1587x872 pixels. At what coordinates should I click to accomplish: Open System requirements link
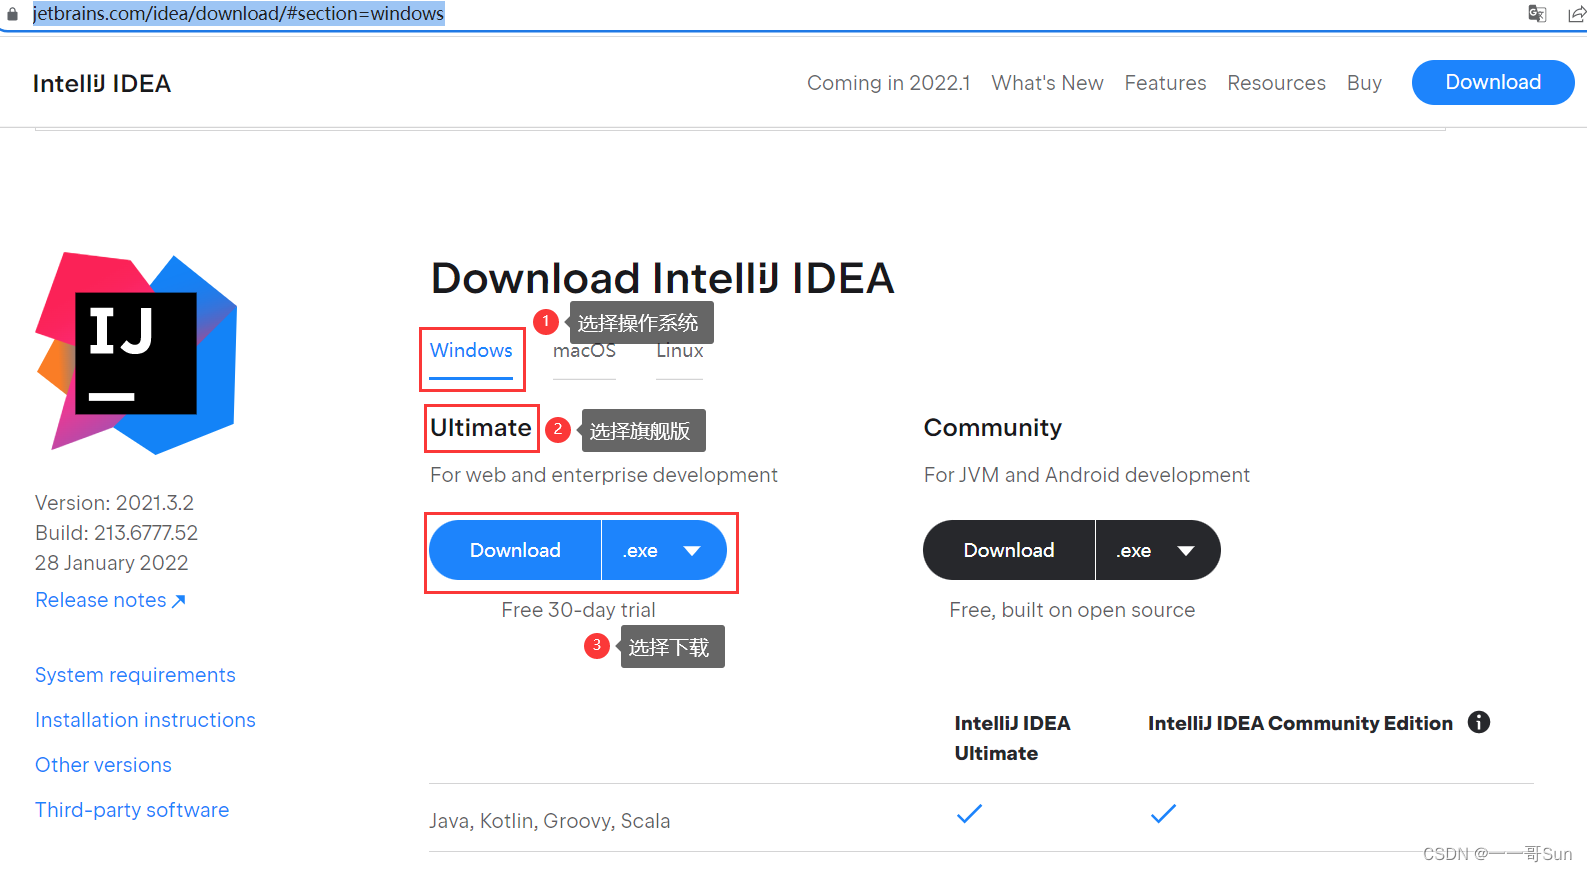(x=135, y=675)
